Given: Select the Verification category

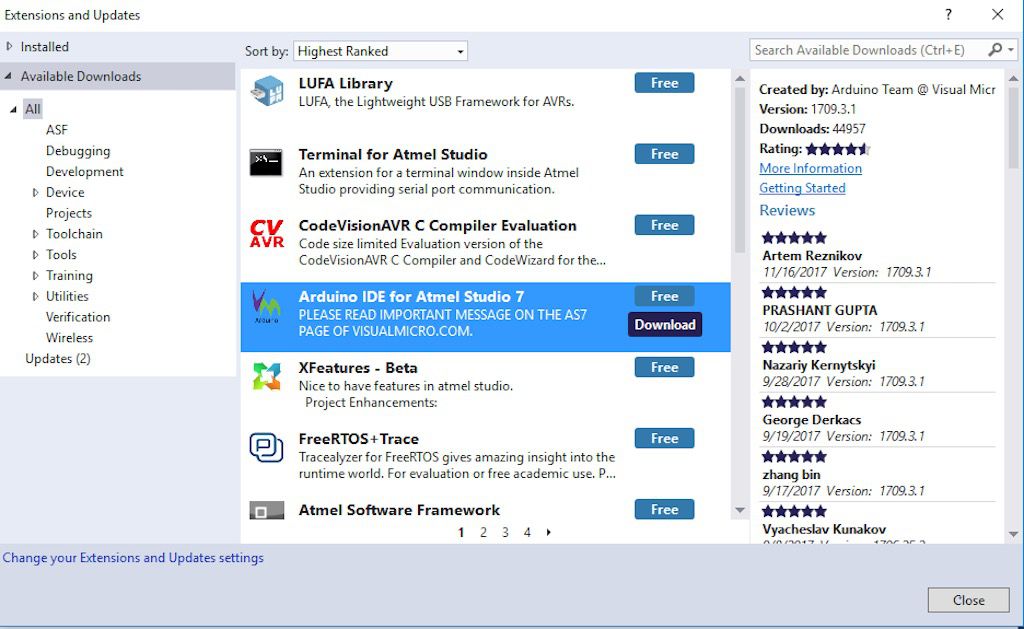Looking at the screenshot, I should (78, 317).
